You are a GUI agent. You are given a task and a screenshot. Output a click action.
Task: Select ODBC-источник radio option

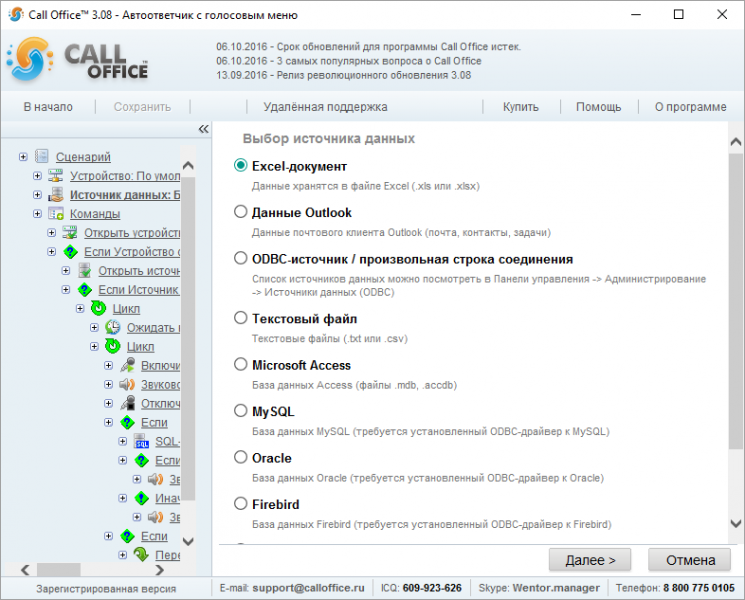pyautogui.click(x=240, y=258)
